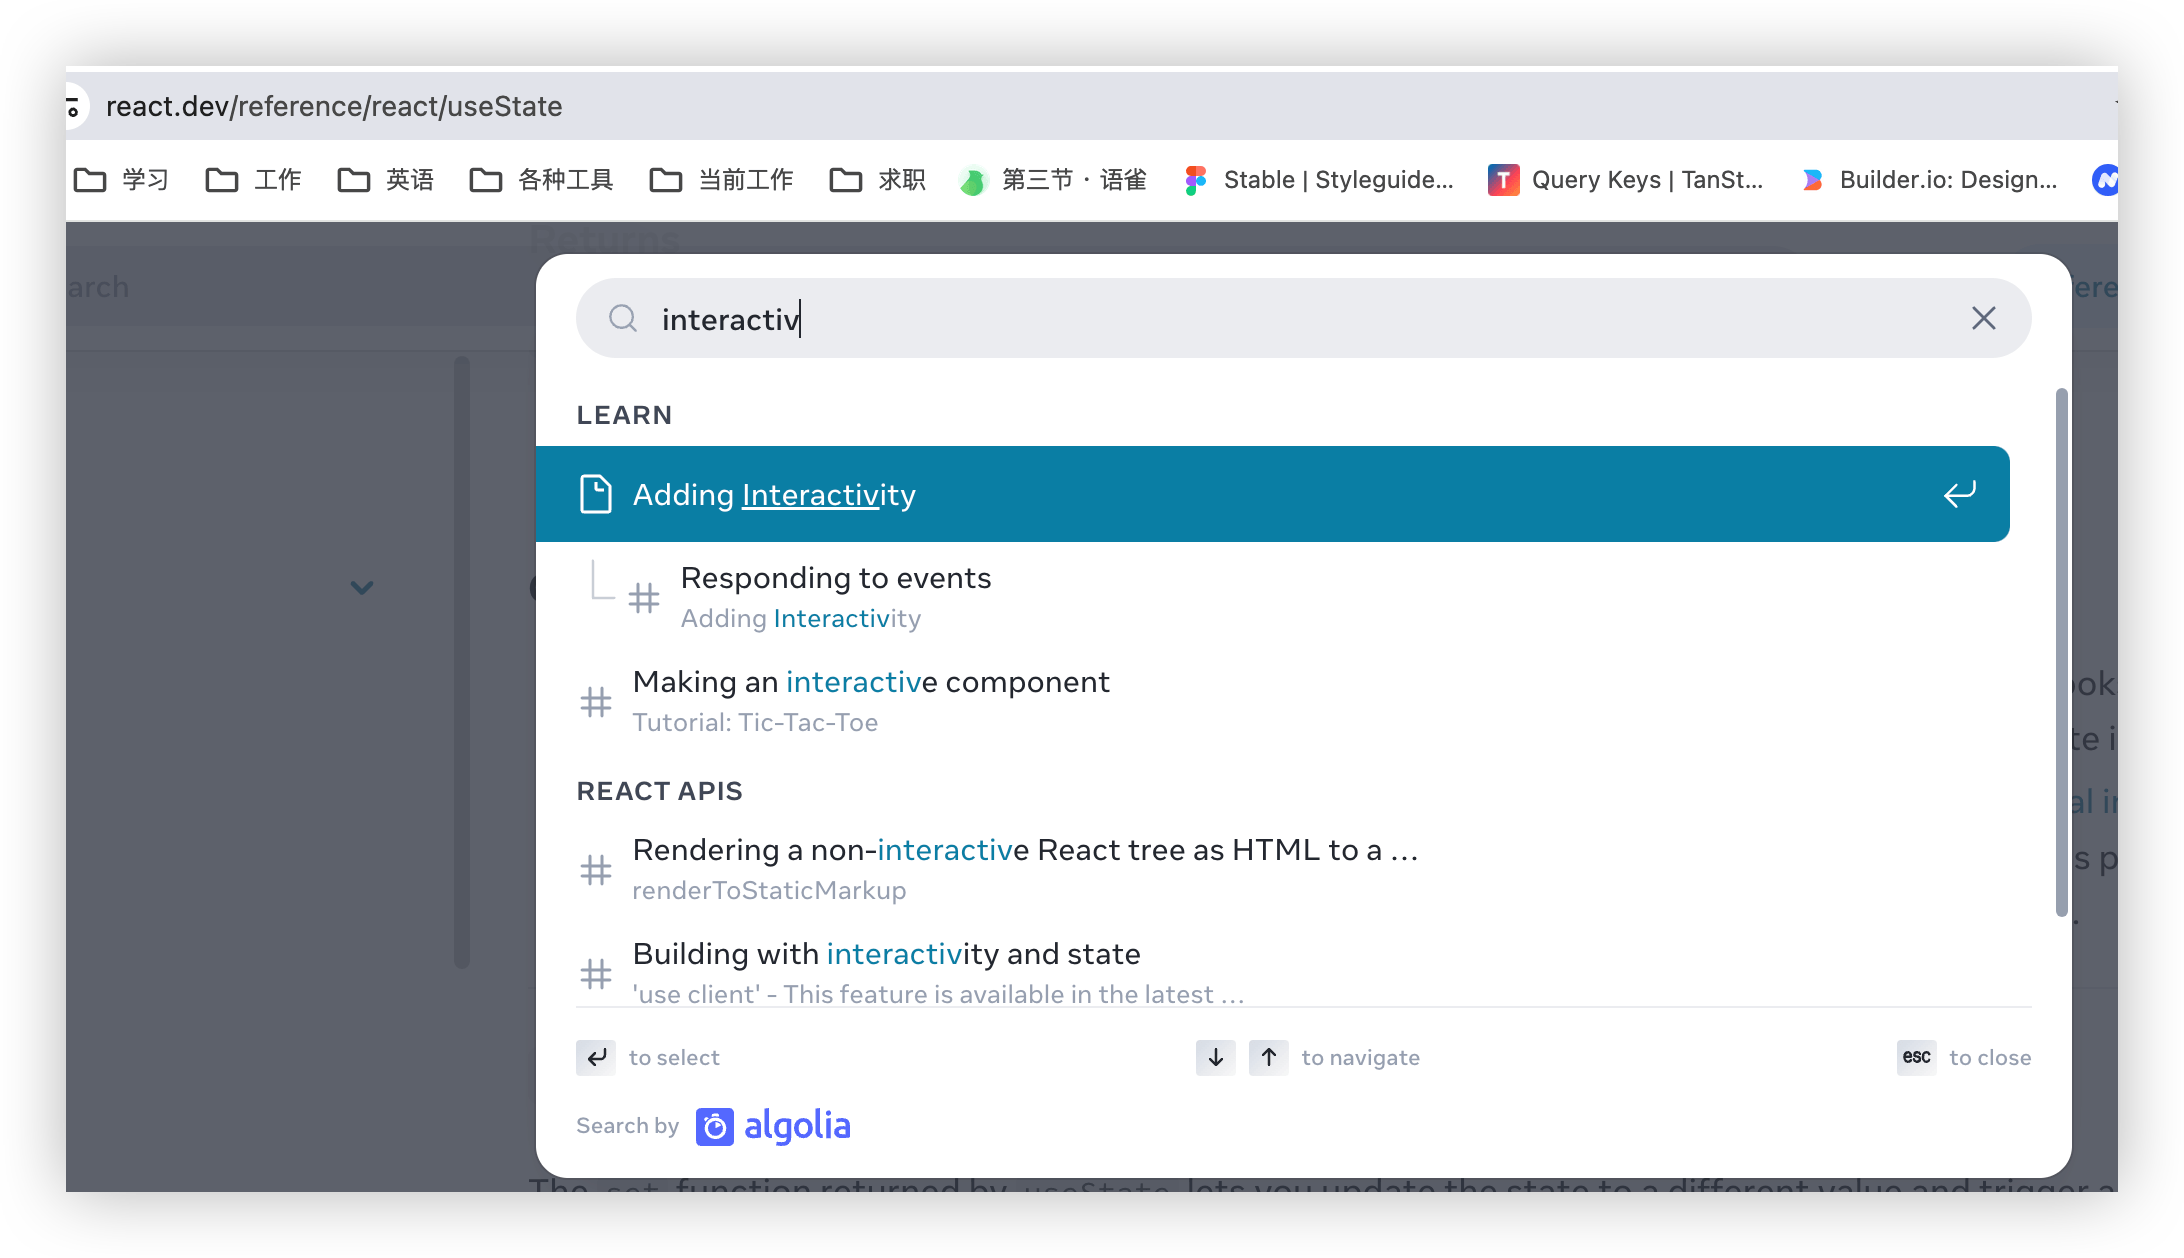Click the hash icon beside renderToStaticMarkup result

click(x=596, y=869)
